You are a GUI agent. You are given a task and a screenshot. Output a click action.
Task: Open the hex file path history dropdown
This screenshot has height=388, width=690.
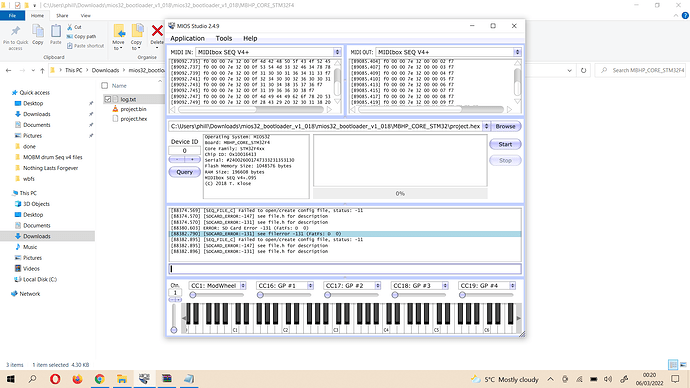[x=486, y=126]
